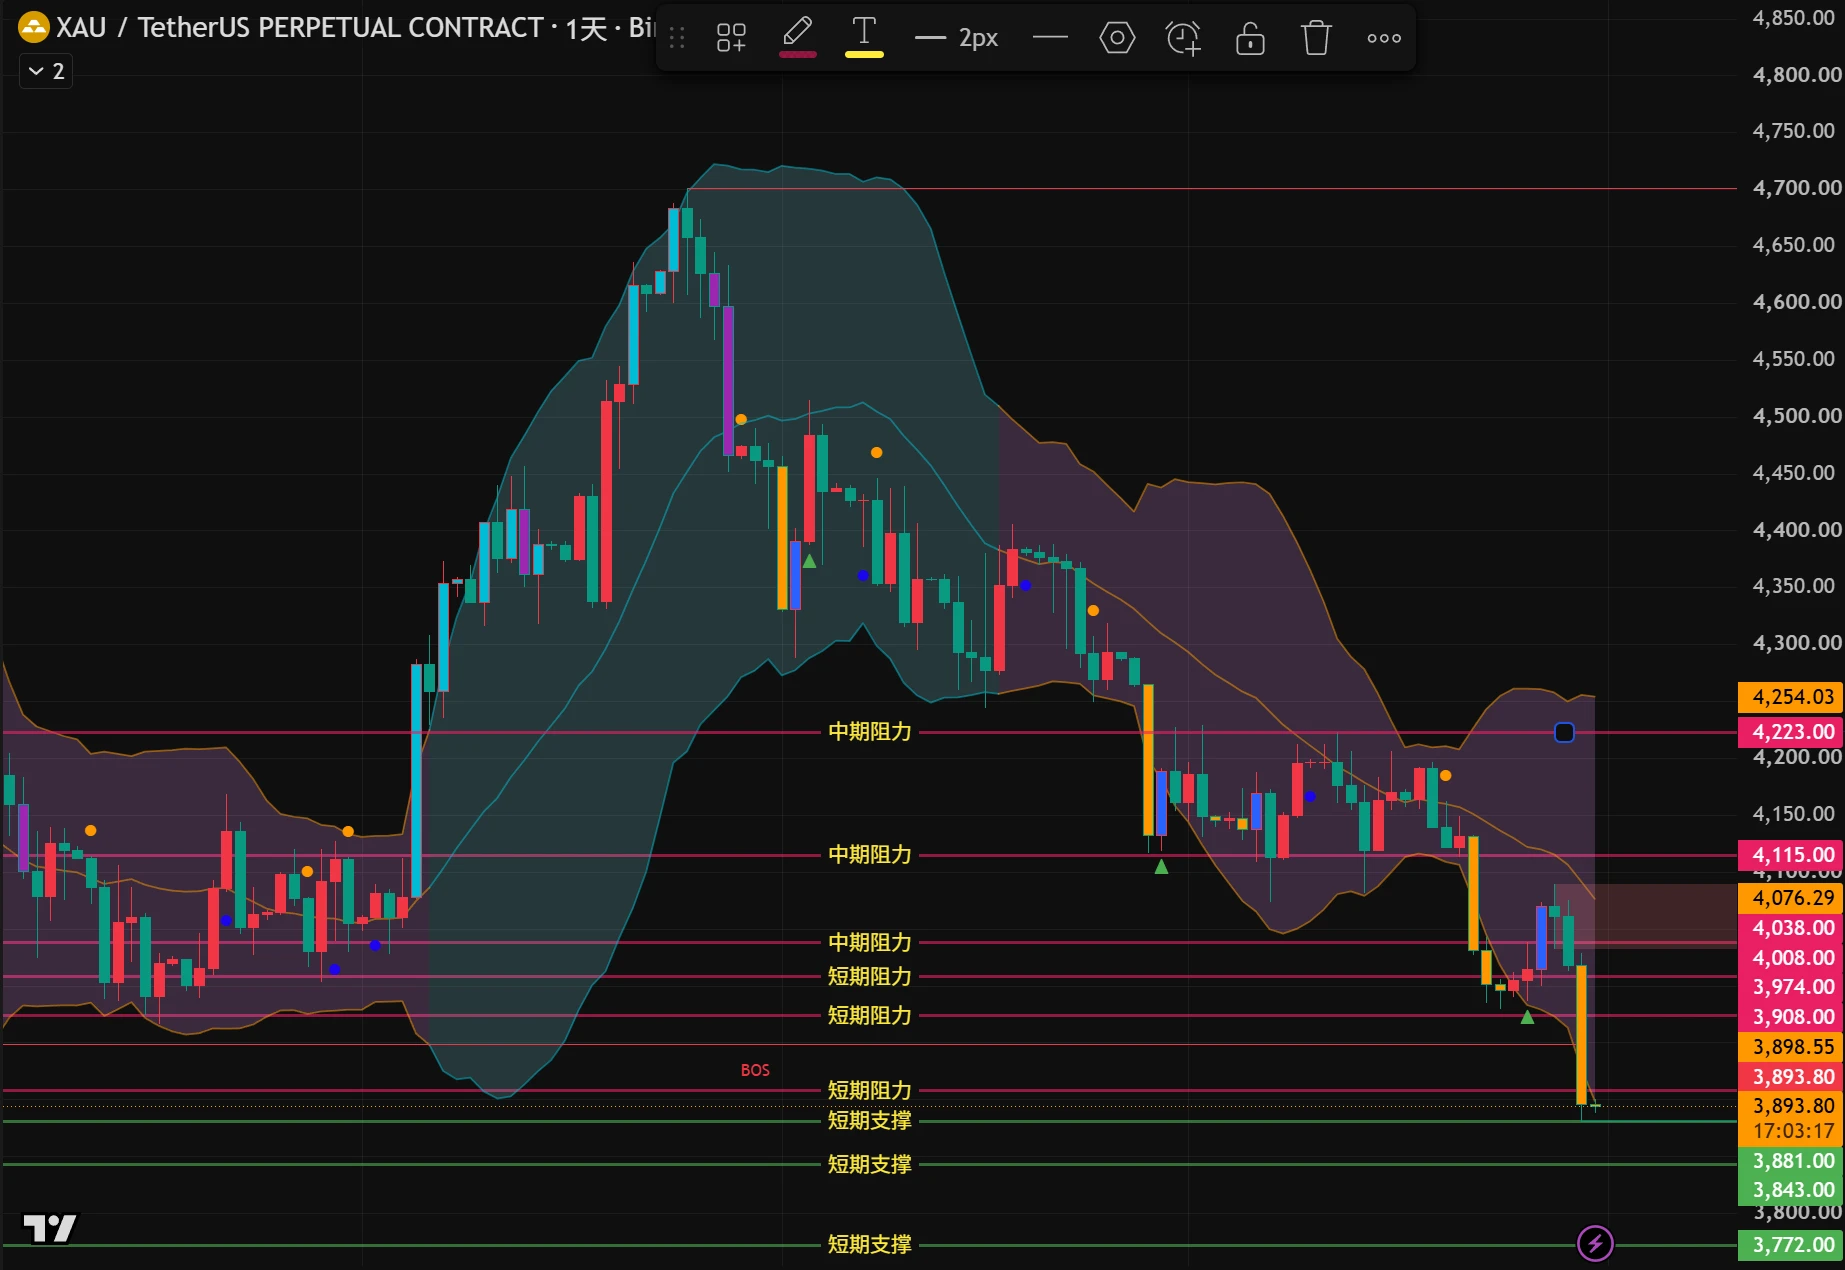This screenshot has height=1270, width=1845.
Task: Open the templates grid icon in drawing toolbar
Action: (731, 38)
